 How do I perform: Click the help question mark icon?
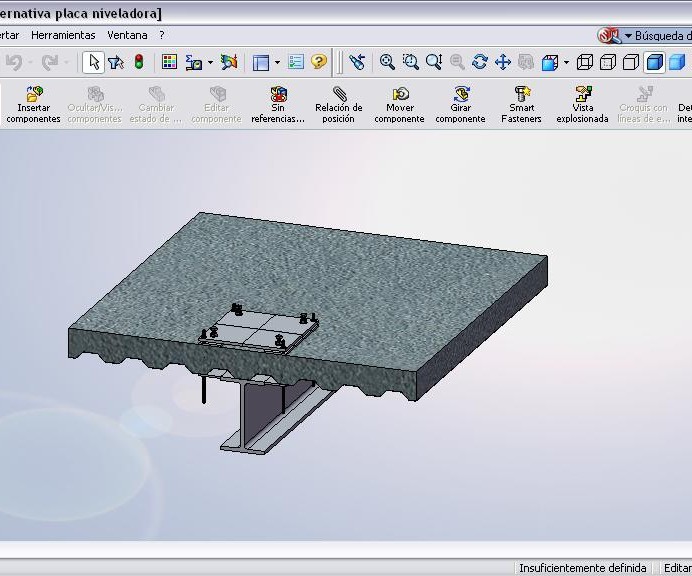(x=319, y=62)
